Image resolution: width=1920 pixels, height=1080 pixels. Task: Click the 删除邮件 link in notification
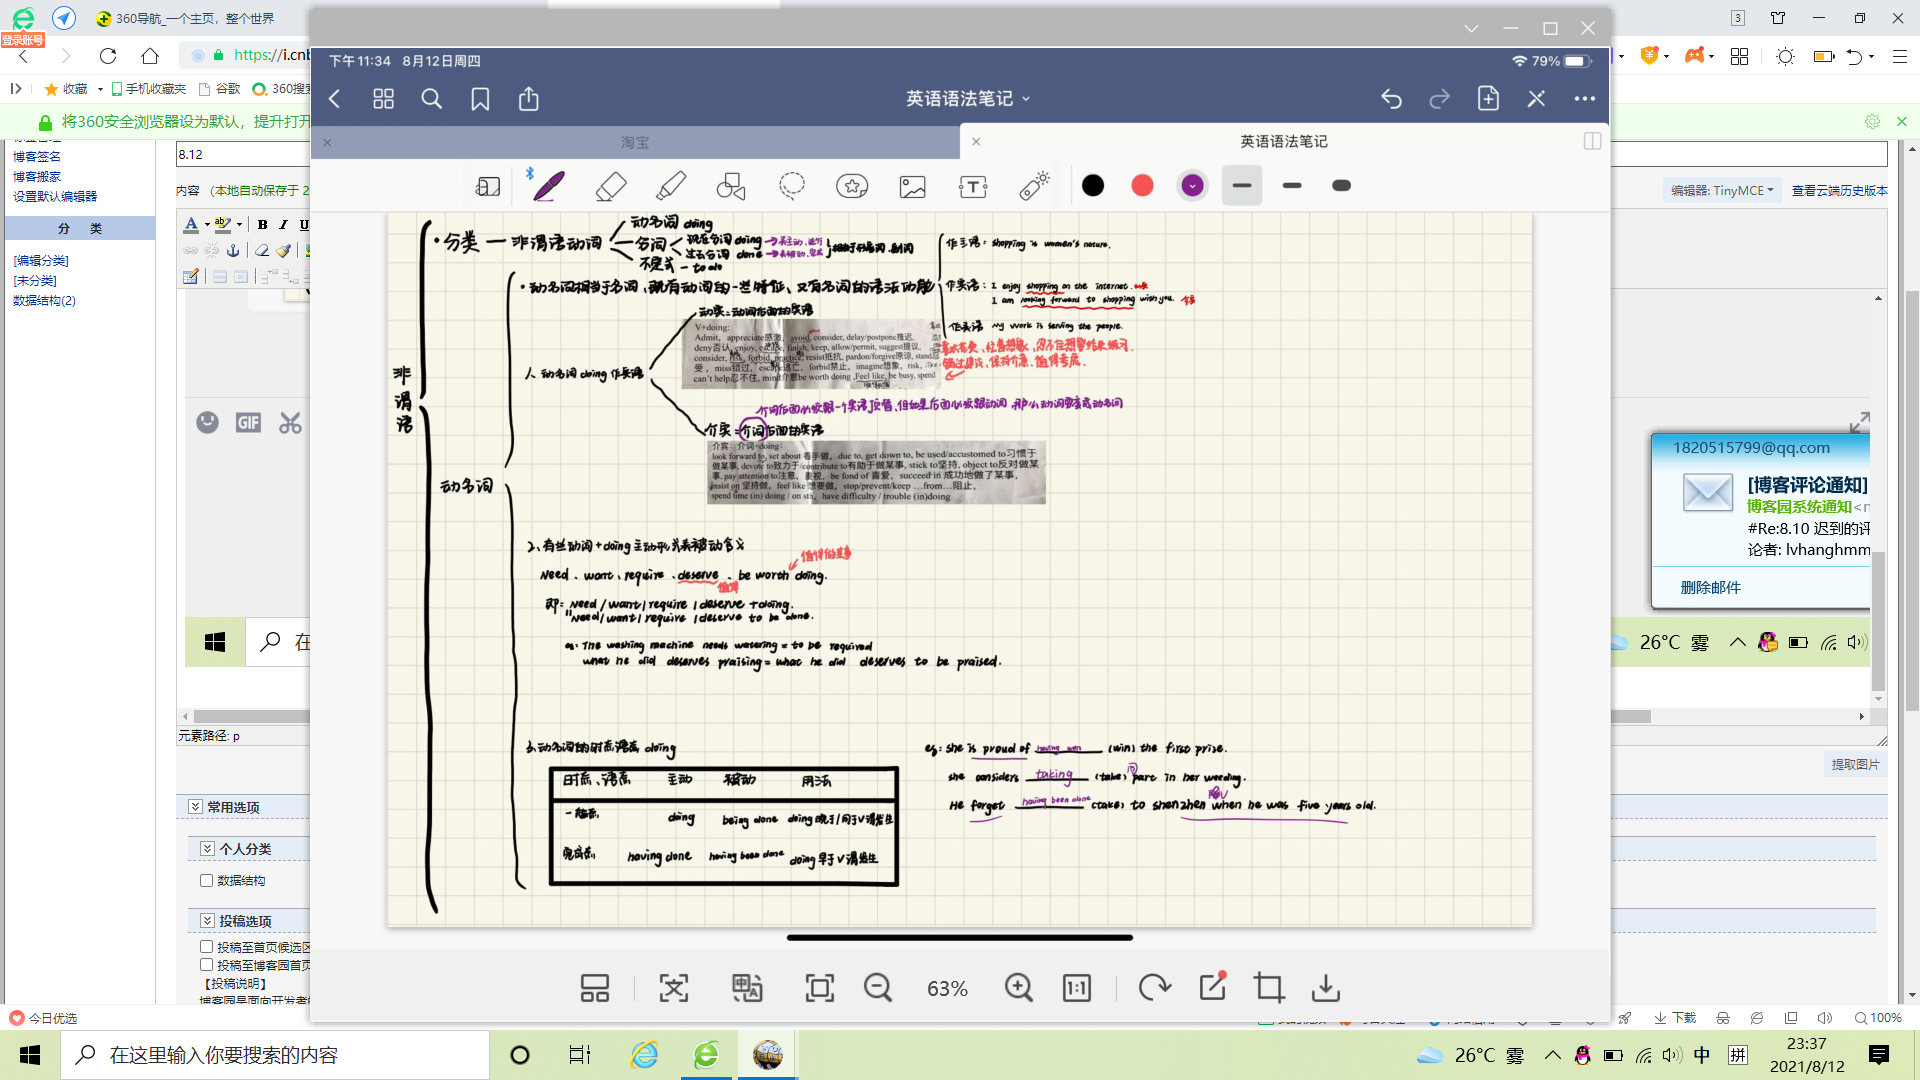click(1710, 587)
